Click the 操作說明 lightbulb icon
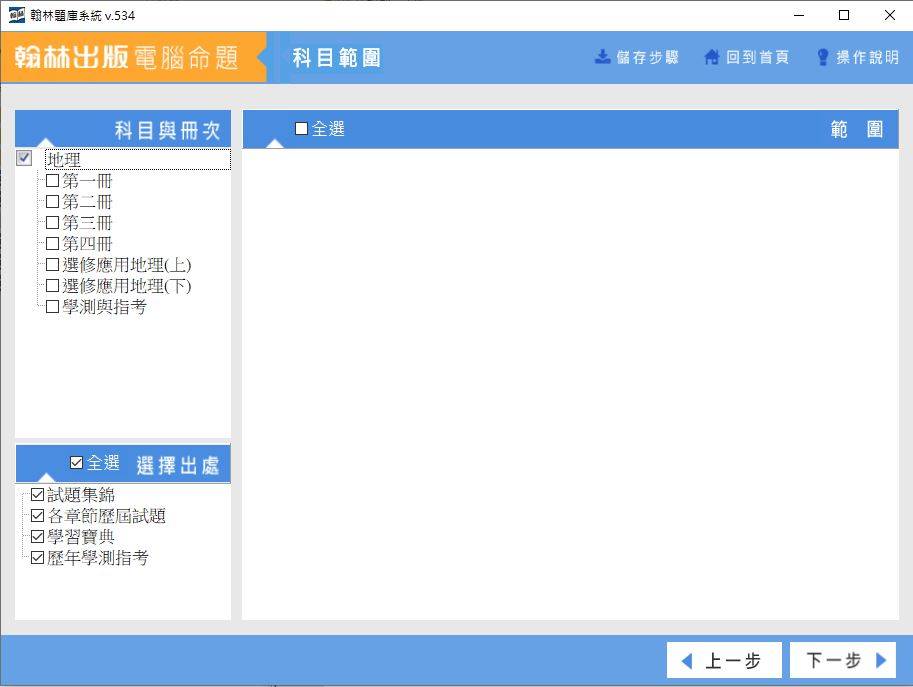The height and width of the screenshot is (687, 913). (x=823, y=56)
